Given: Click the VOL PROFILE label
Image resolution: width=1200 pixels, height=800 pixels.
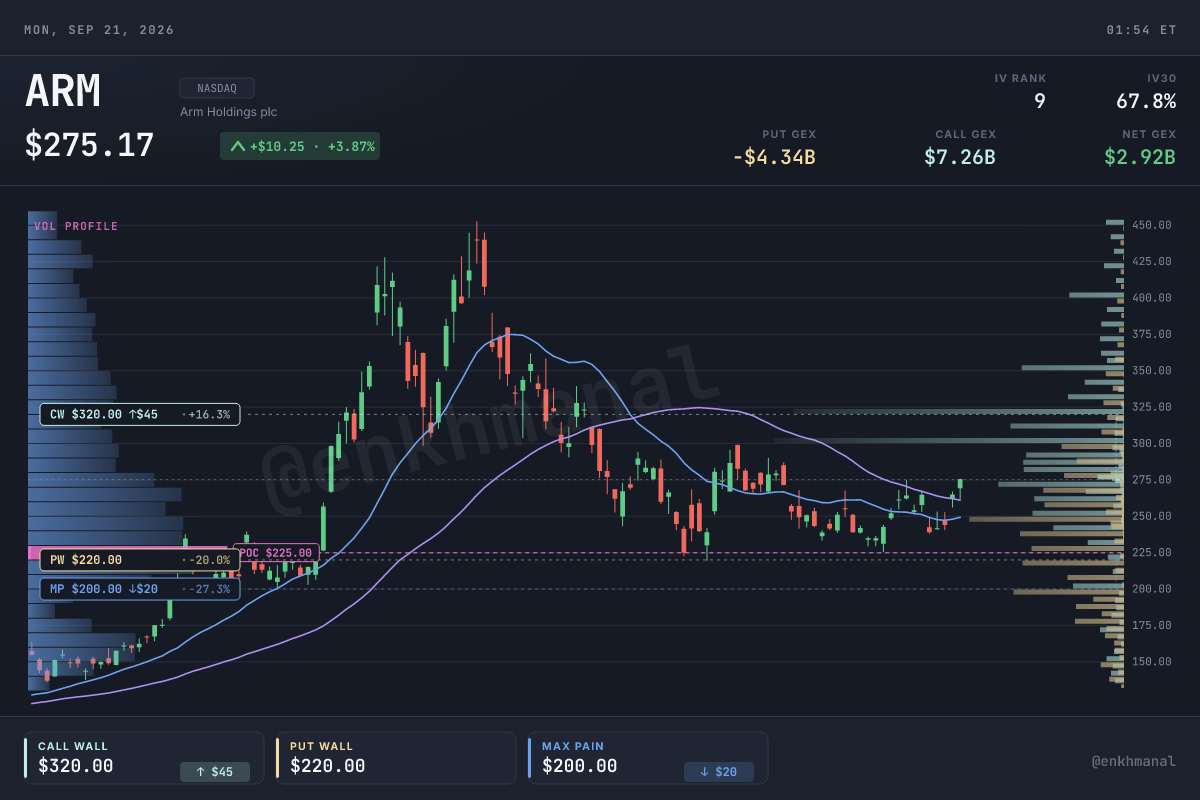Looking at the screenshot, I should click(x=76, y=226).
